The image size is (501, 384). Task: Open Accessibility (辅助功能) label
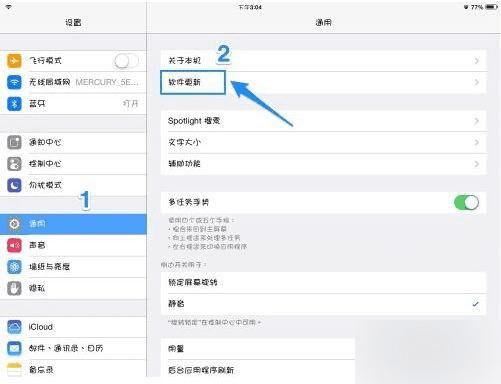coord(184,164)
